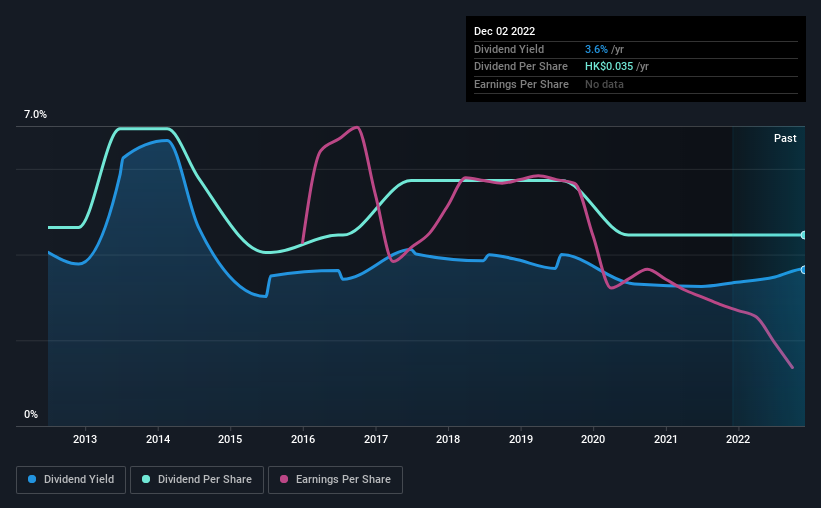
Task: Click the Earnings Per Share tooltip row label
Action: [x=521, y=84]
